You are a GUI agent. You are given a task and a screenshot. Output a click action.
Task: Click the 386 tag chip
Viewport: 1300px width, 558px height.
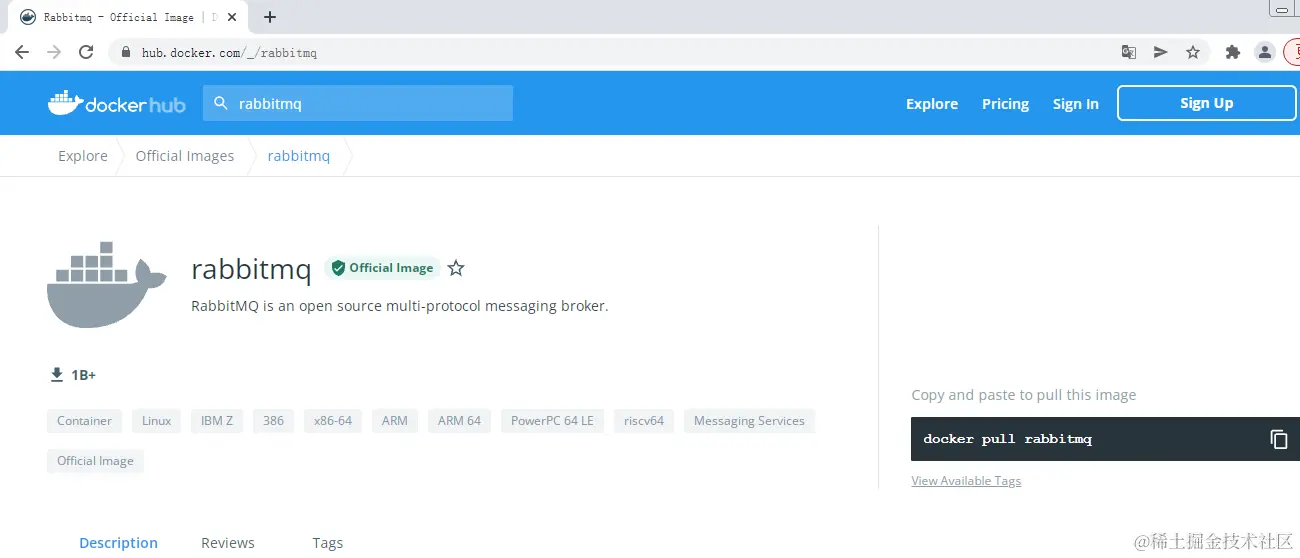[x=274, y=421]
